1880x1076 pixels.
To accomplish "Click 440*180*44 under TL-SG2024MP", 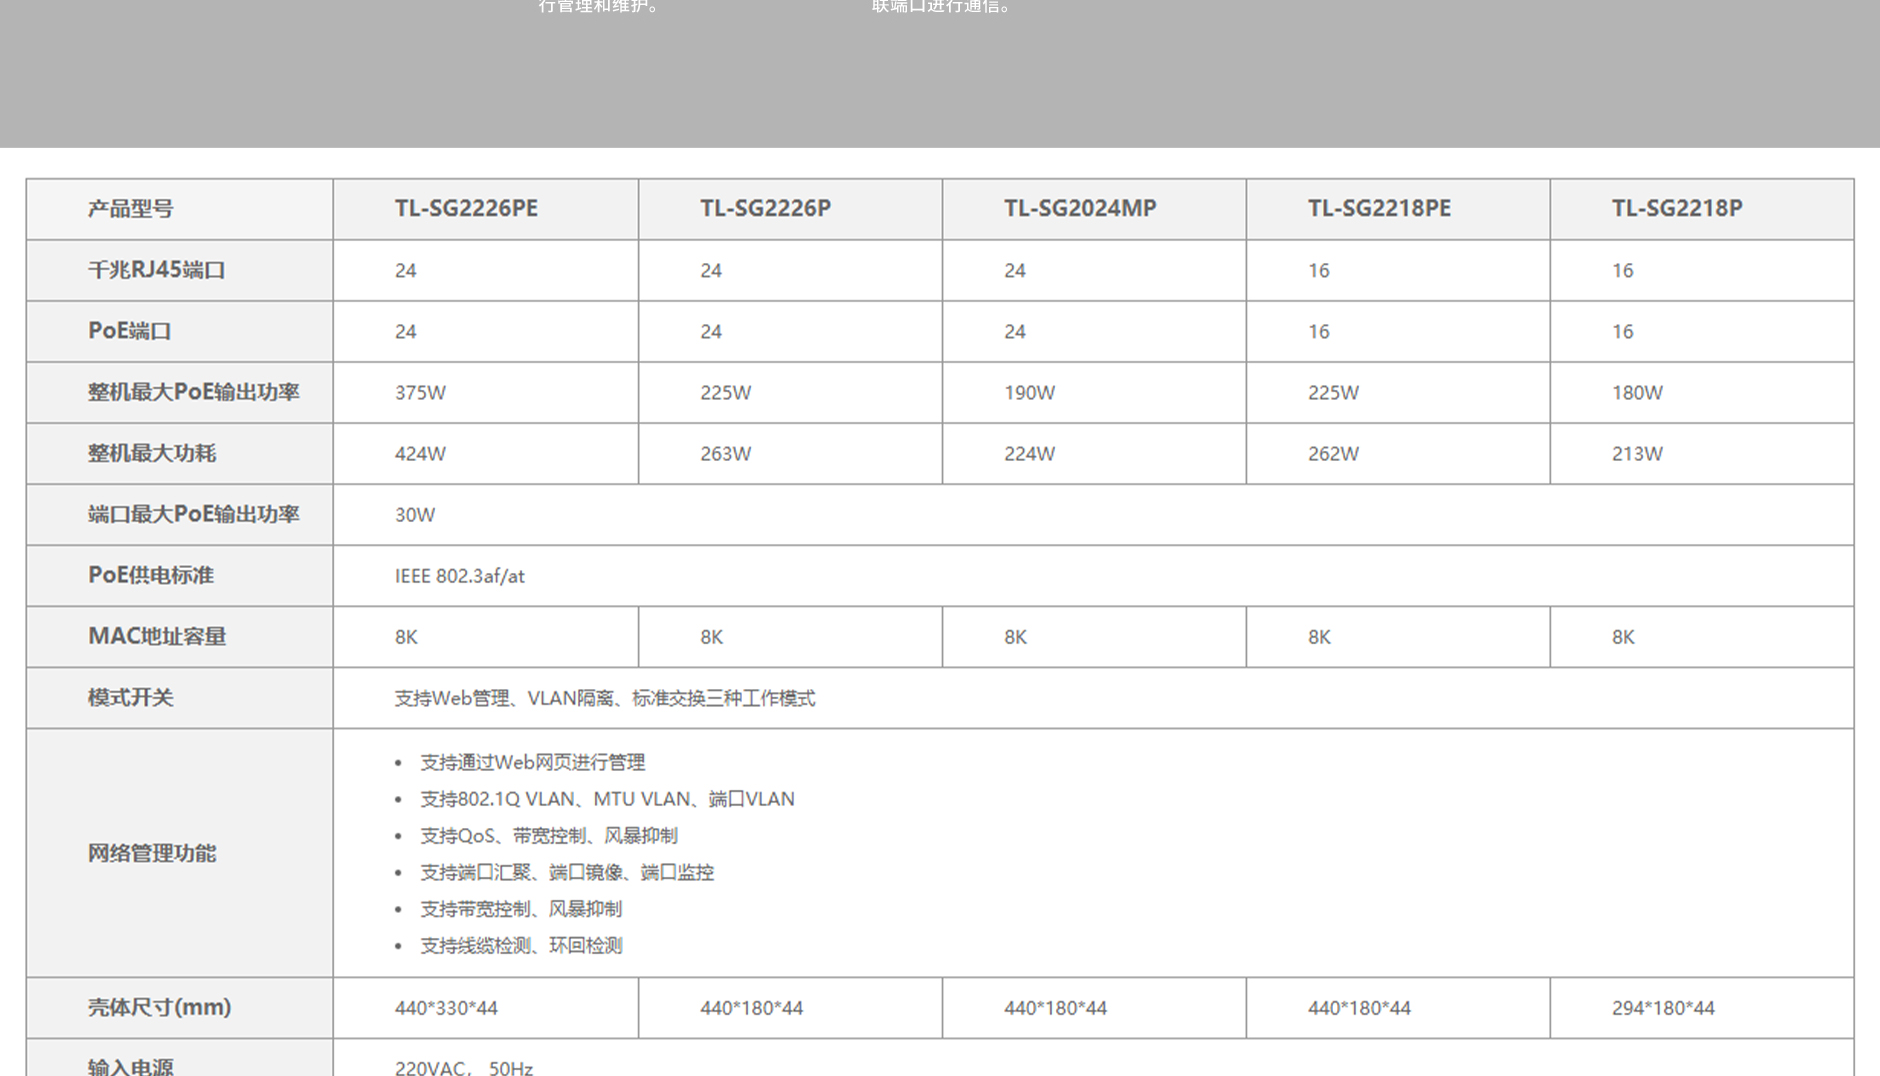I will pos(1055,1008).
